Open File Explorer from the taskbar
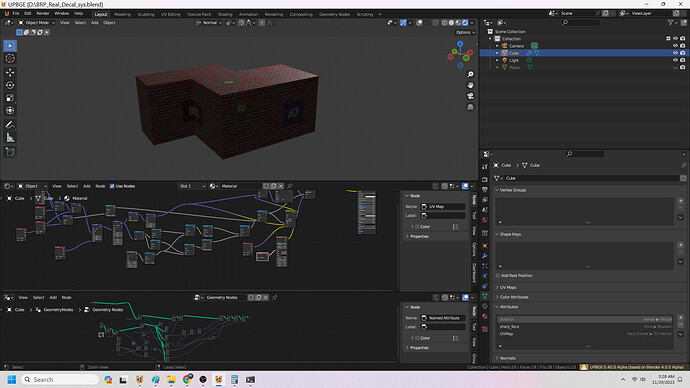Screen dimensions: 690x388 [x=171, y=379]
